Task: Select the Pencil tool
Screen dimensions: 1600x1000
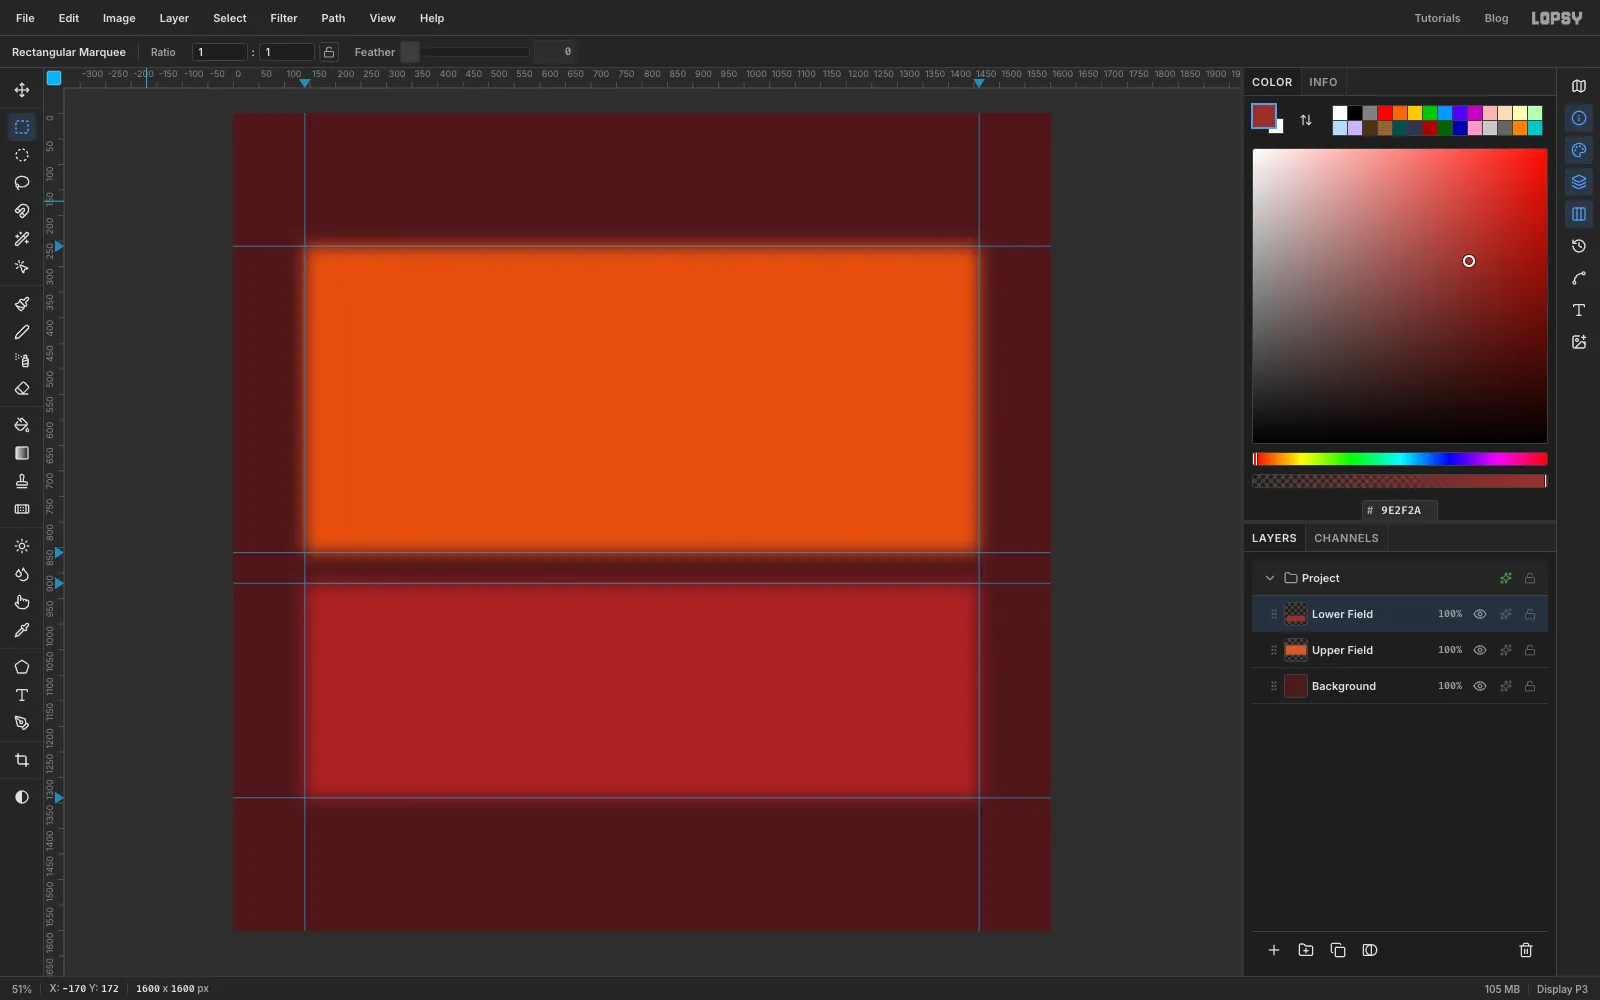Action: [x=22, y=332]
